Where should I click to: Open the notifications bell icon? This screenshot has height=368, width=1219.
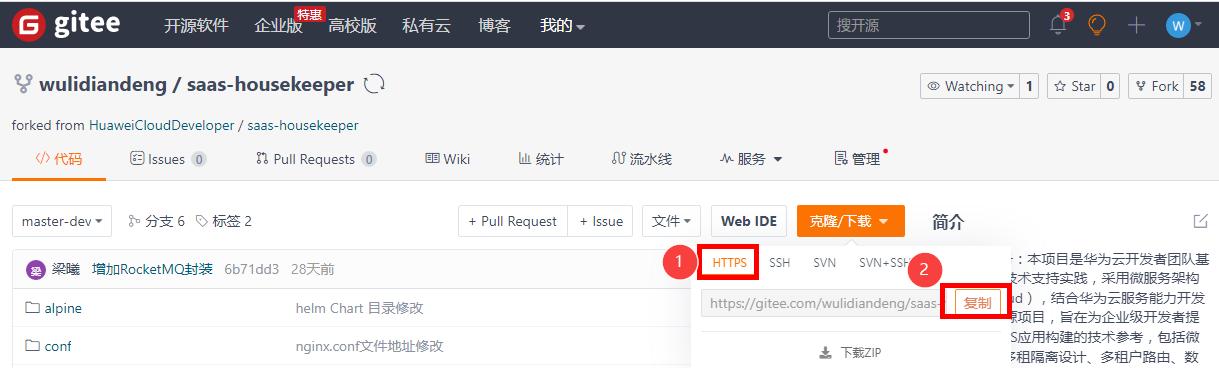click(1058, 25)
